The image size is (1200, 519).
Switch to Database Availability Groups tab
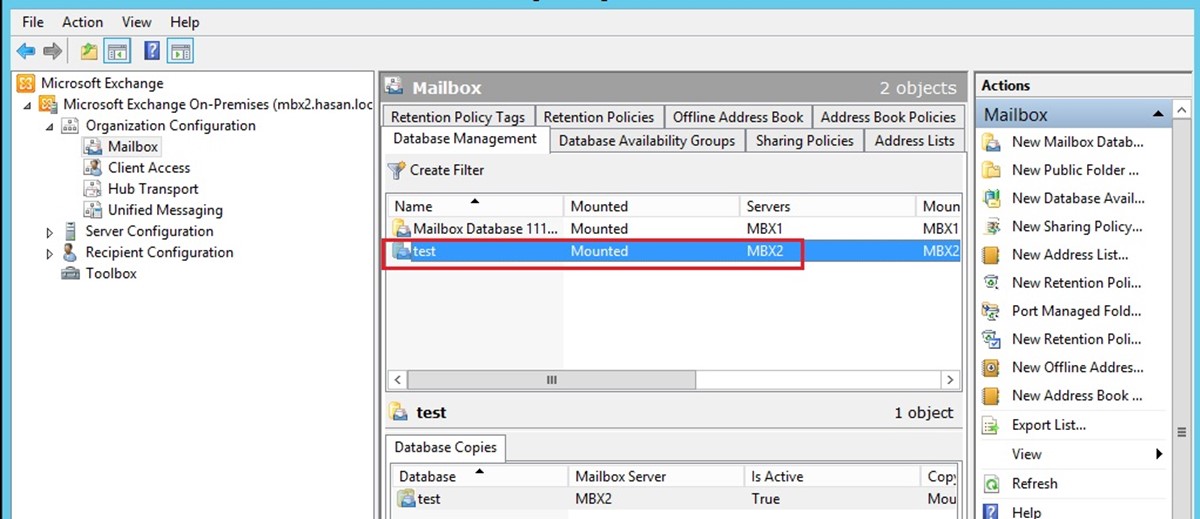pos(647,141)
